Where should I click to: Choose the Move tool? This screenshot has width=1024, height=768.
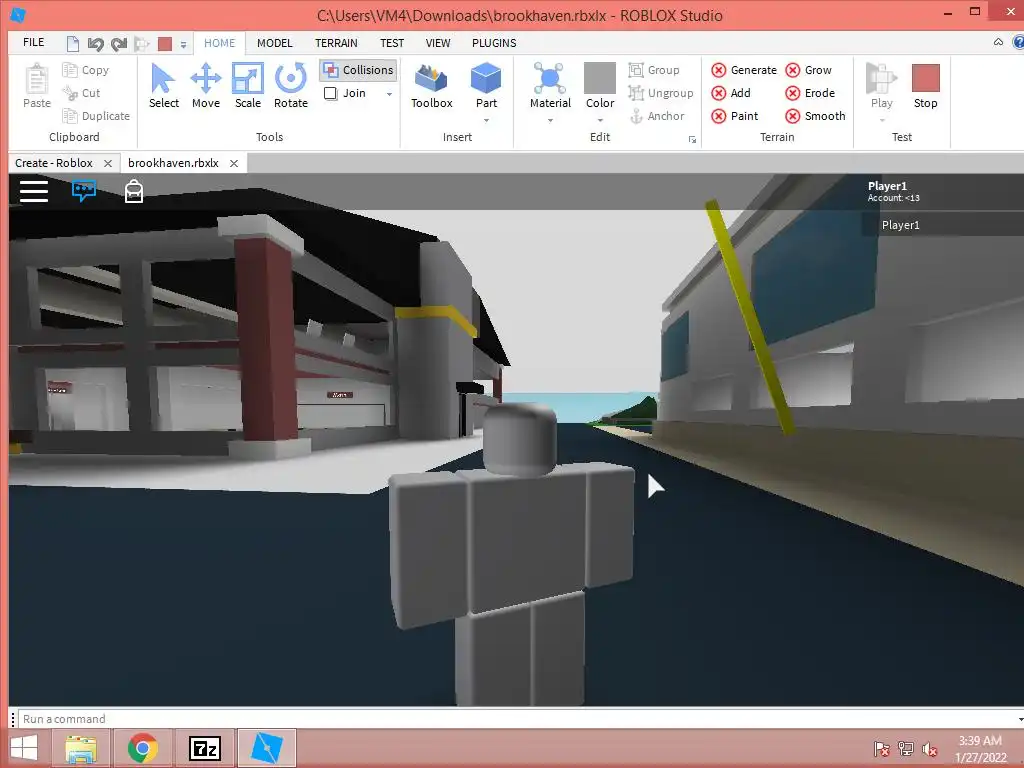click(x=206, y=86)
